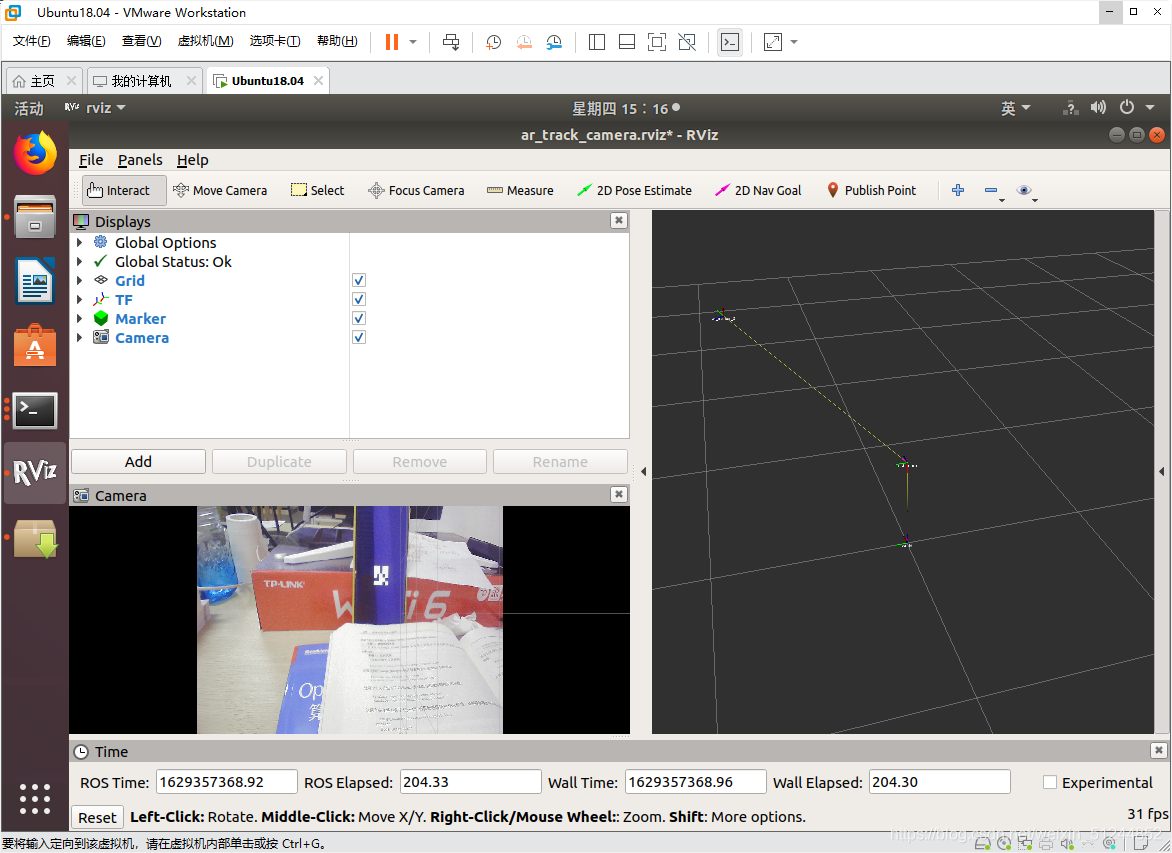Click the blue plus add-tool icon

pos(957,190)
